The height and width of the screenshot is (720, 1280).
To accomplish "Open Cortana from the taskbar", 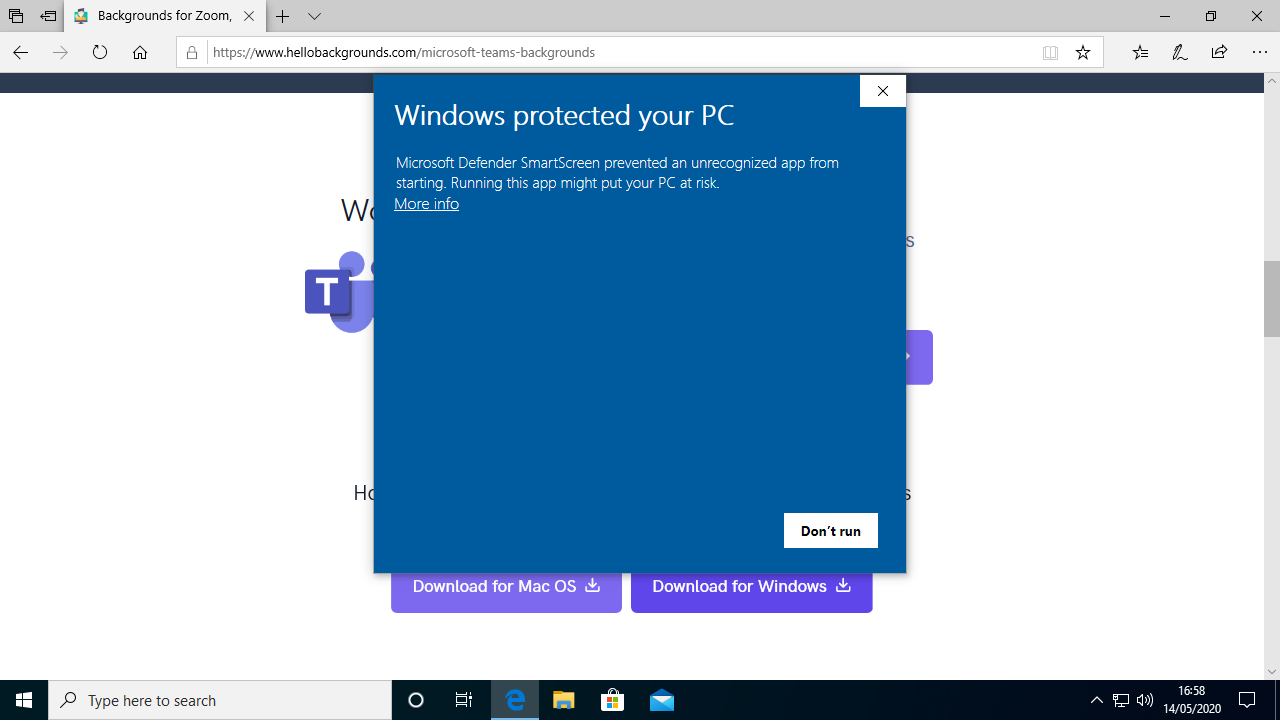I will tap(416, 700).
